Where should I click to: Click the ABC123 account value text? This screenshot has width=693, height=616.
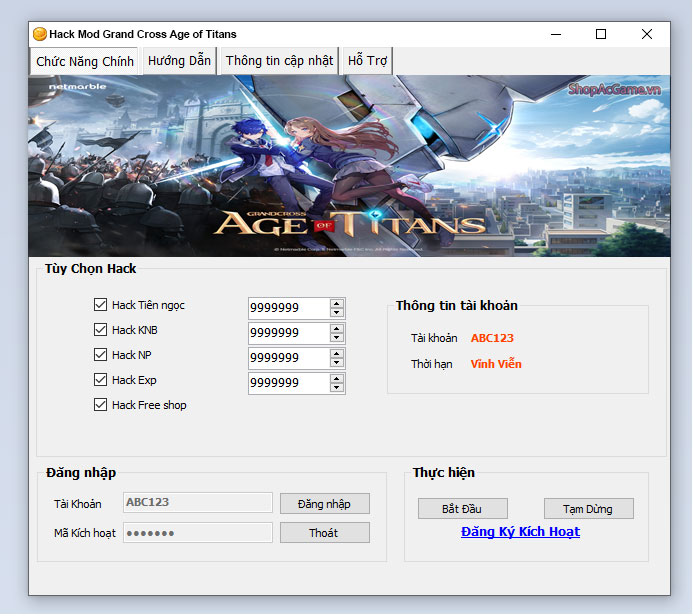pyautogui.click(x=492, y=338)
